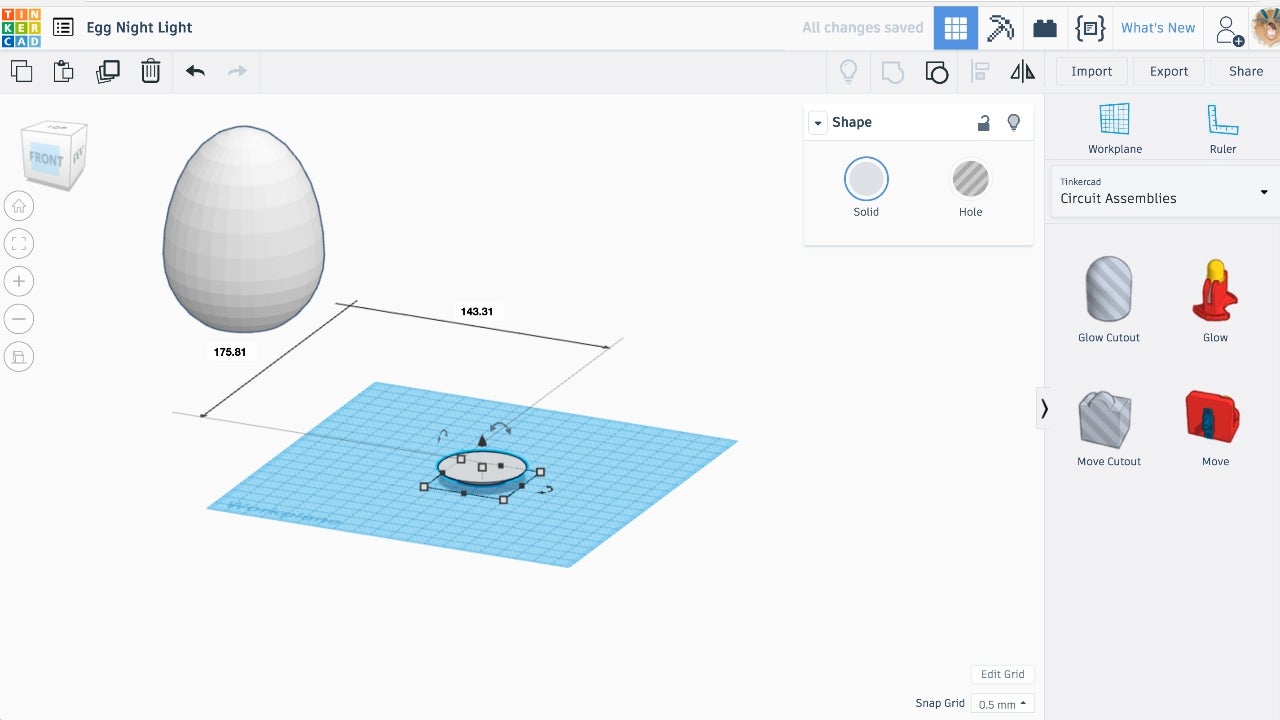Screen dimensions: 1280x720
Task: Open the Circuit Assemblies shapes dropdown
Action: click(1163, 191)
